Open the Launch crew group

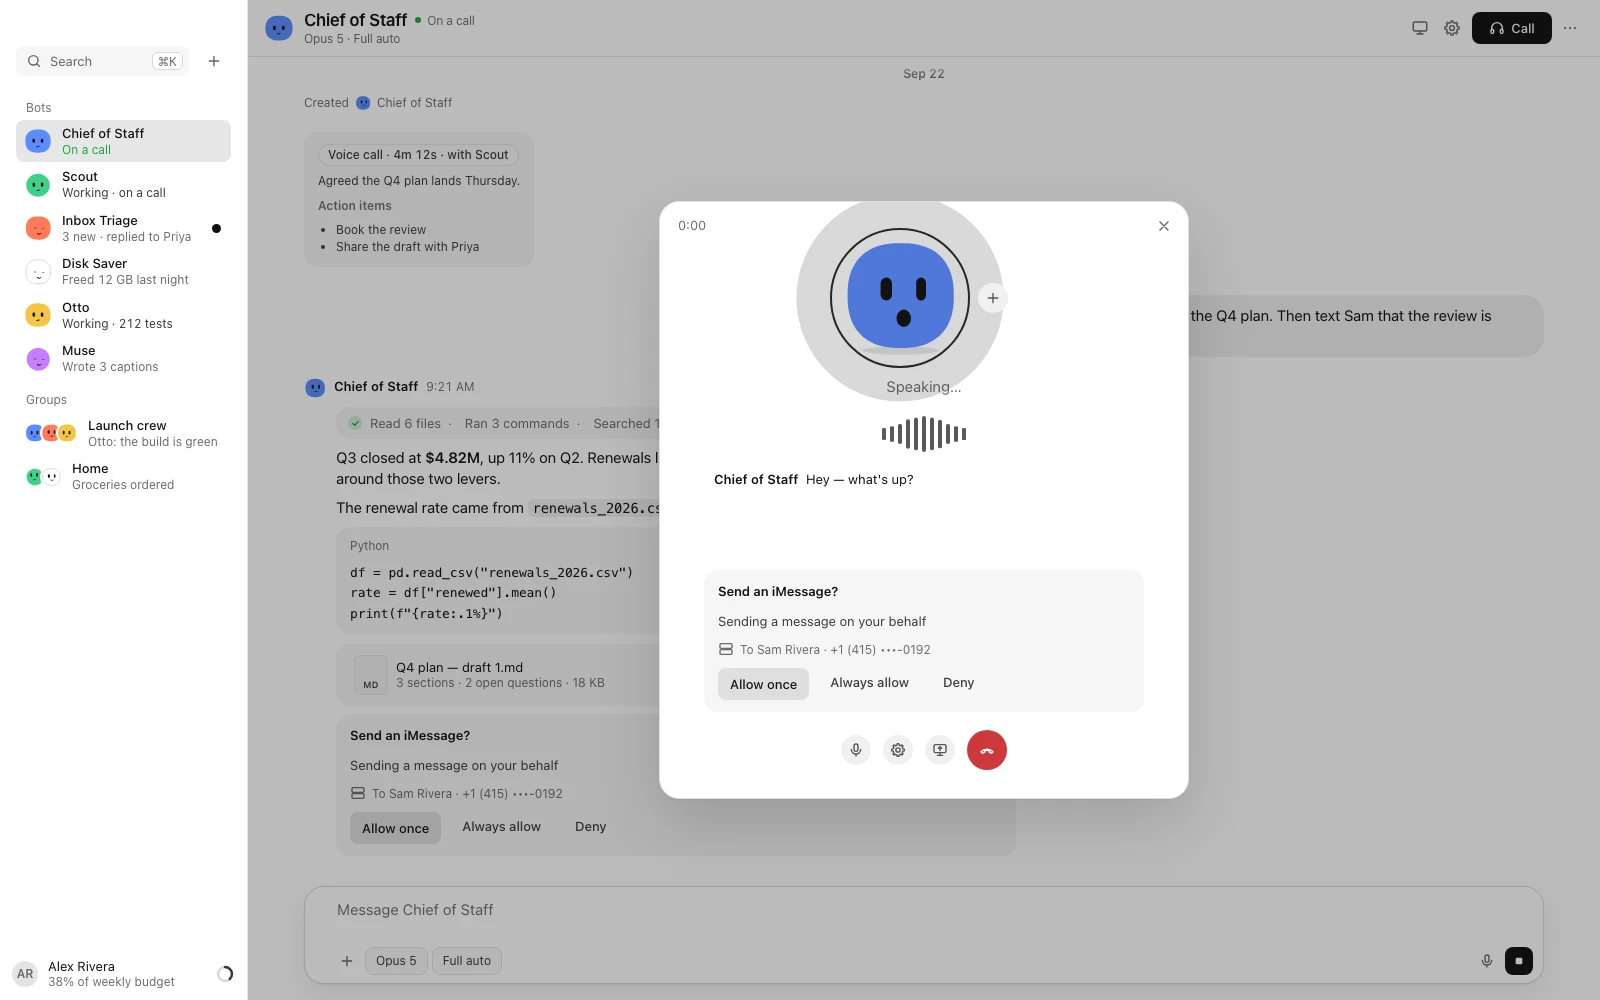(x=123, y=433)
